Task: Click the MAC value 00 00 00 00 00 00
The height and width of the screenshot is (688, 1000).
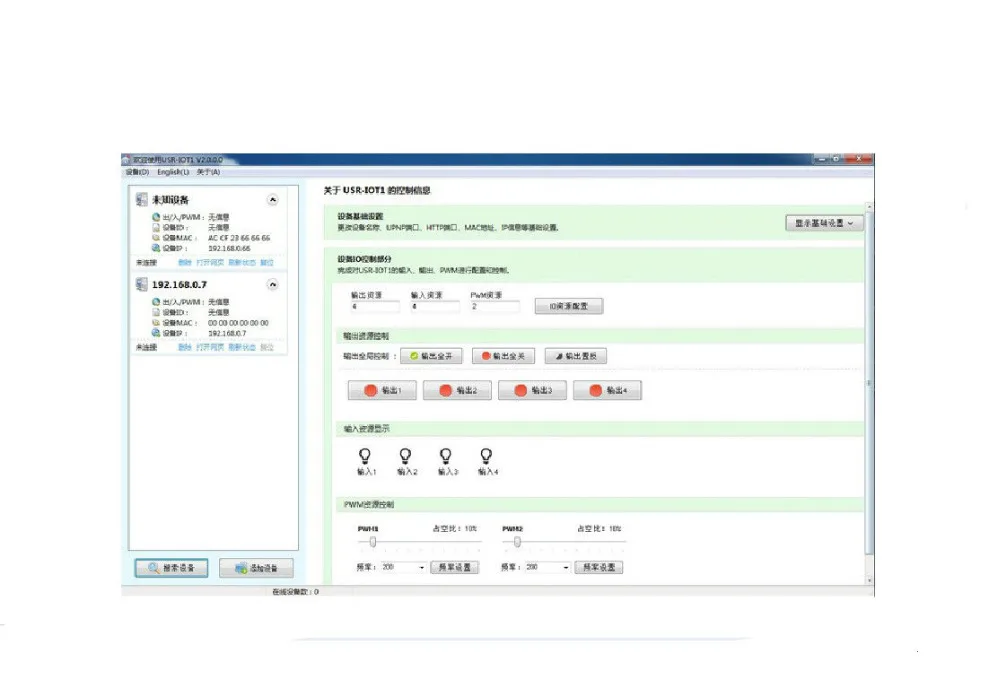Action: [x=239, y=323]
